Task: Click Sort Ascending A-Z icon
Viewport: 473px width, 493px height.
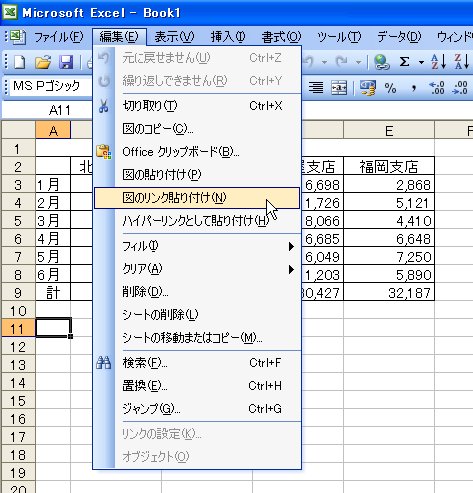Action: coord(438,62)
